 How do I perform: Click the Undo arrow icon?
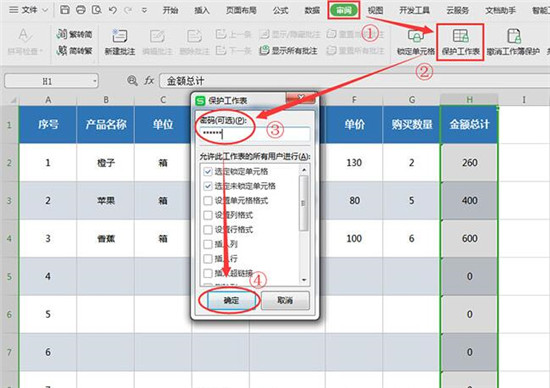pyautogui.click(x=113, y=10)
